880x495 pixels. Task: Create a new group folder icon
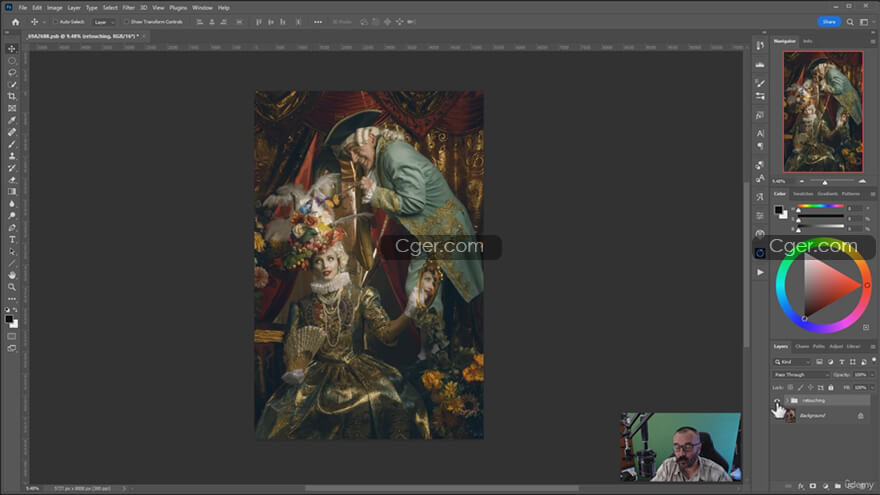(837, 486)
